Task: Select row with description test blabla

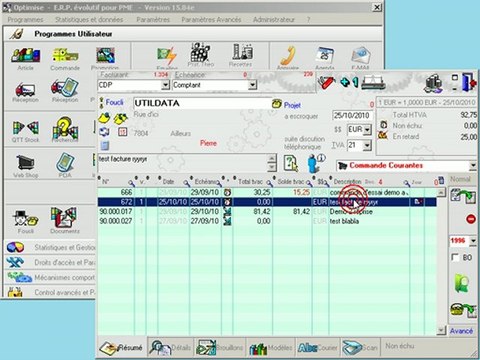Action: point(267,221)
